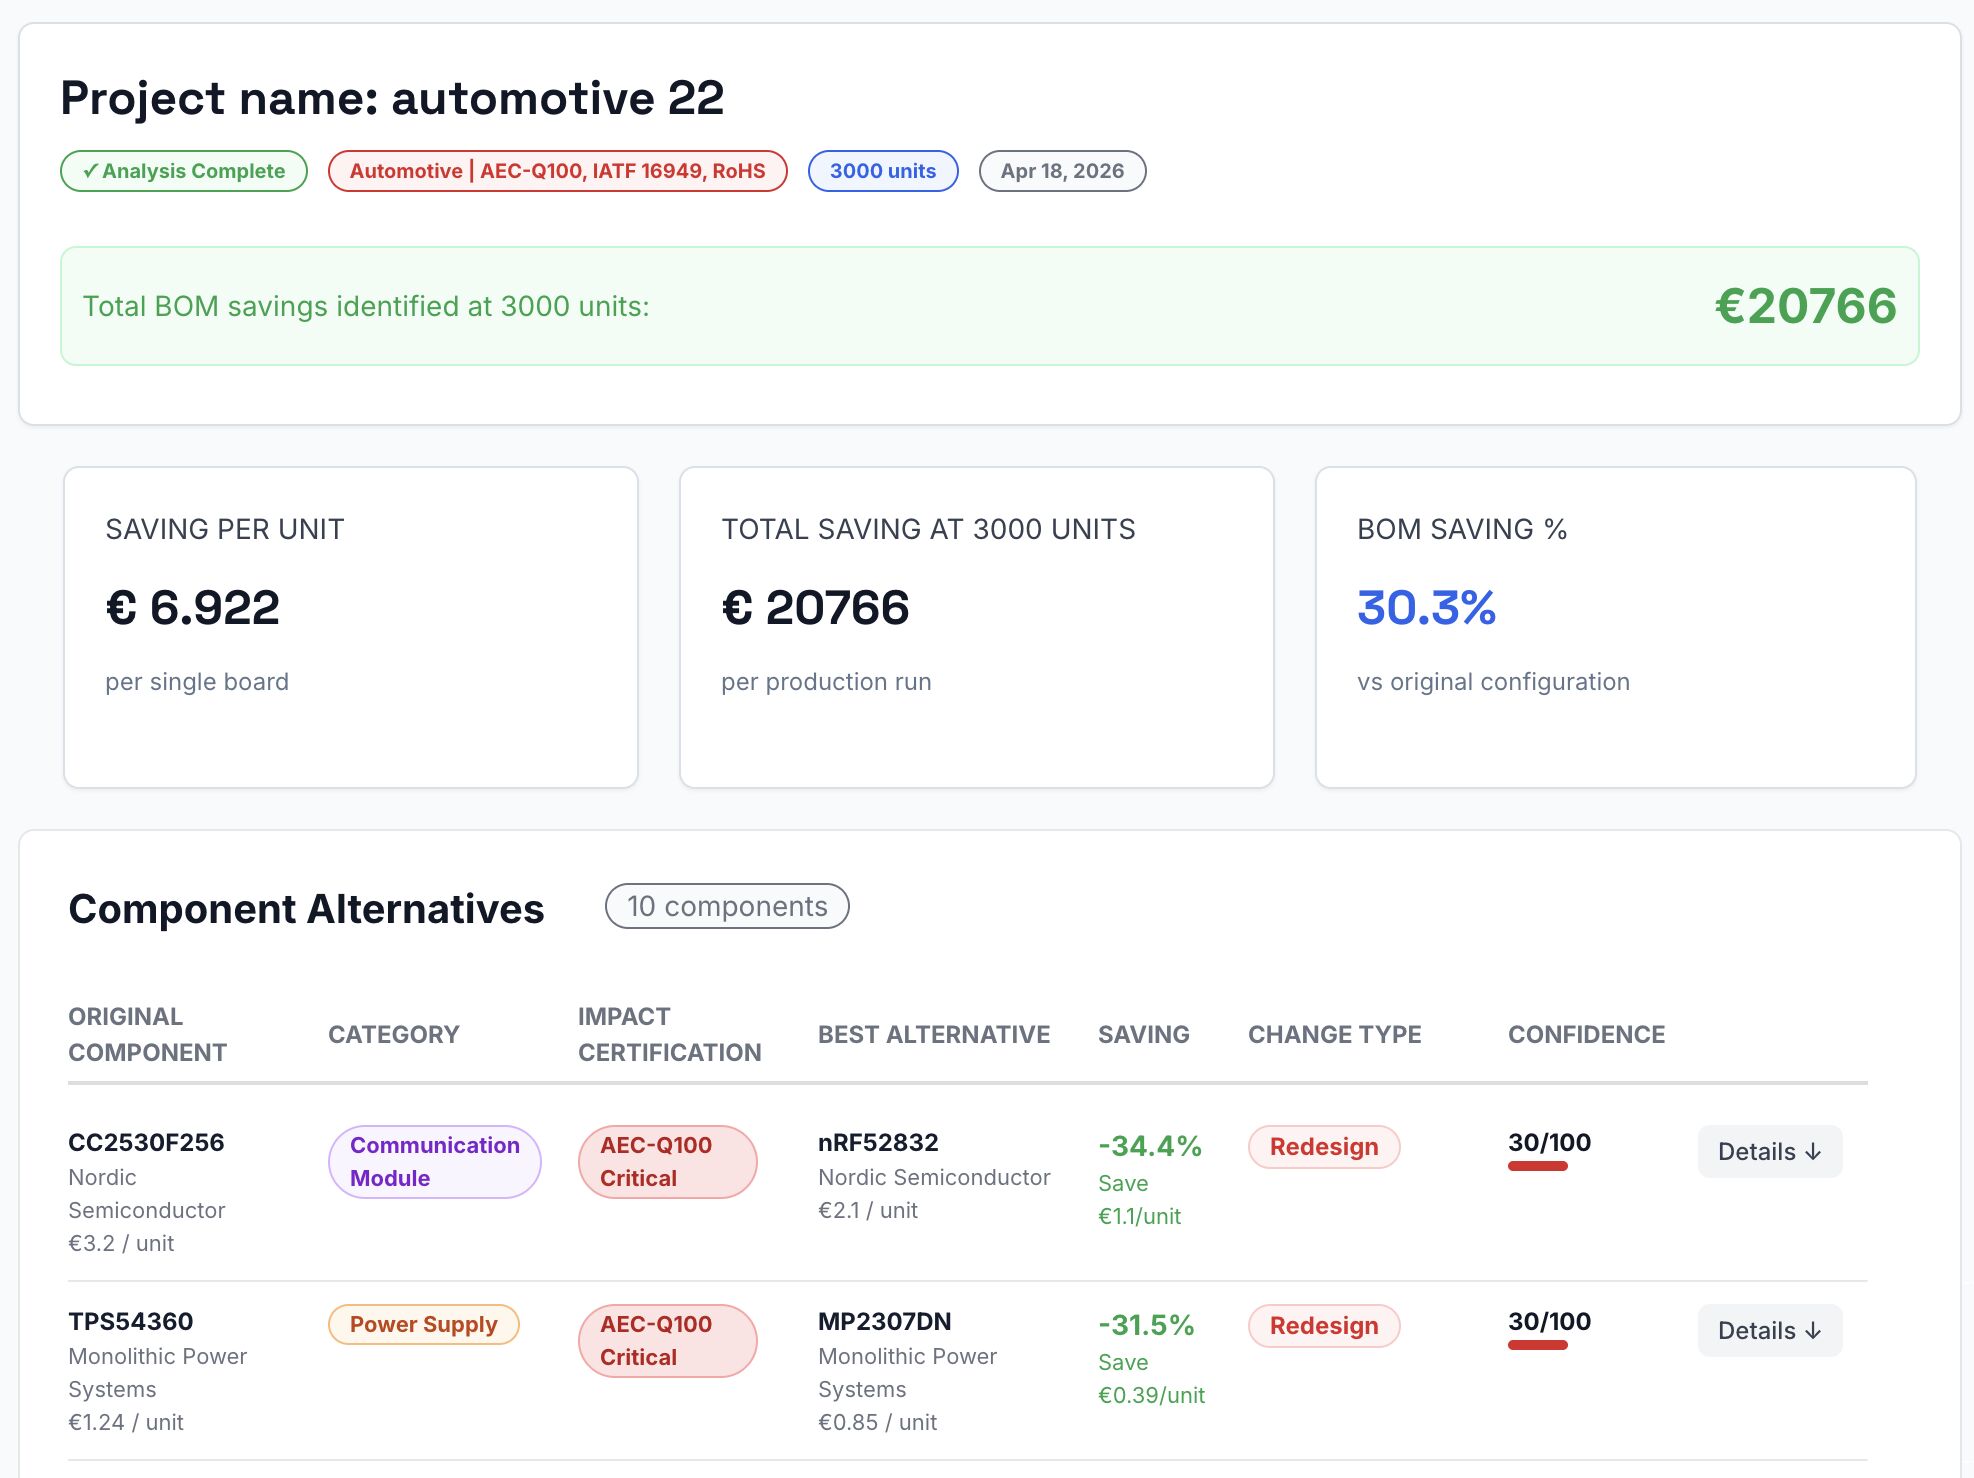Click the -34.4% saving value
Screen dimensions: 1974x1478
[x=1150, y=1146]
